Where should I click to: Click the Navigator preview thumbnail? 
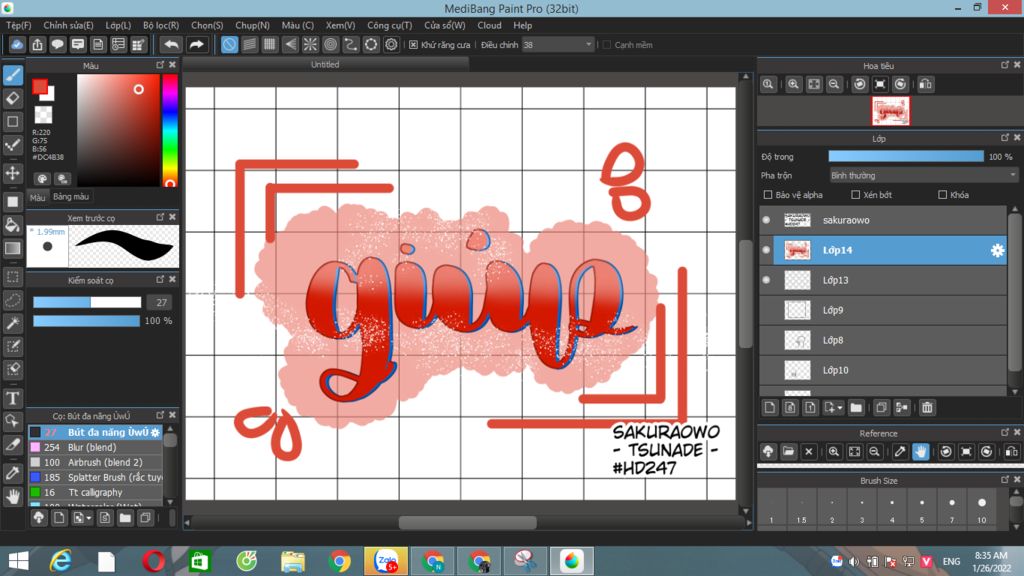[890, 111]
